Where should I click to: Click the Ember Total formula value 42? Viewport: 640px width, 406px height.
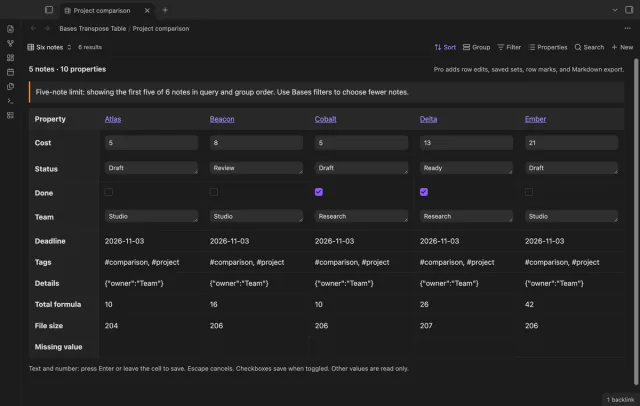pos(529,304)
